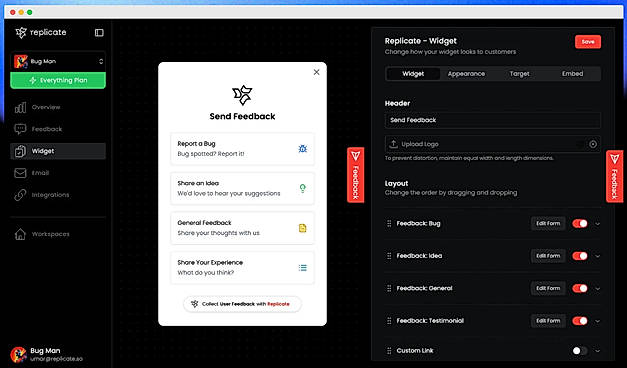Click the Upload Logo field
This screenshot has height=368, width=627.
coord(493,144)
